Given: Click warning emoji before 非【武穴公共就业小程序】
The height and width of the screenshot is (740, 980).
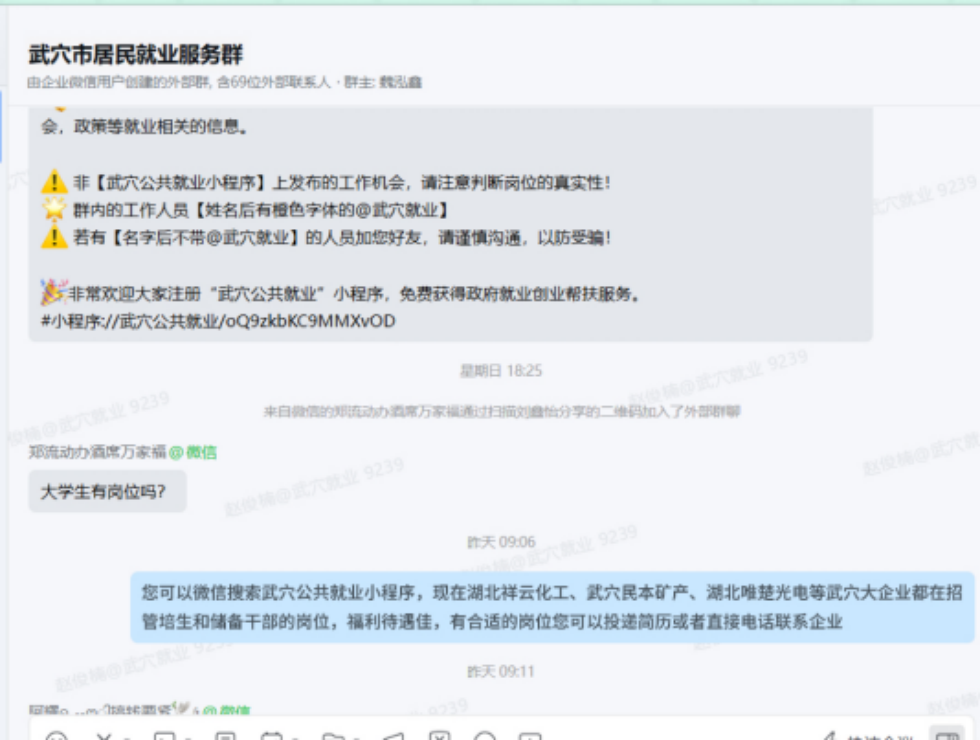Looking at the screenshot, I should point(54,182).
